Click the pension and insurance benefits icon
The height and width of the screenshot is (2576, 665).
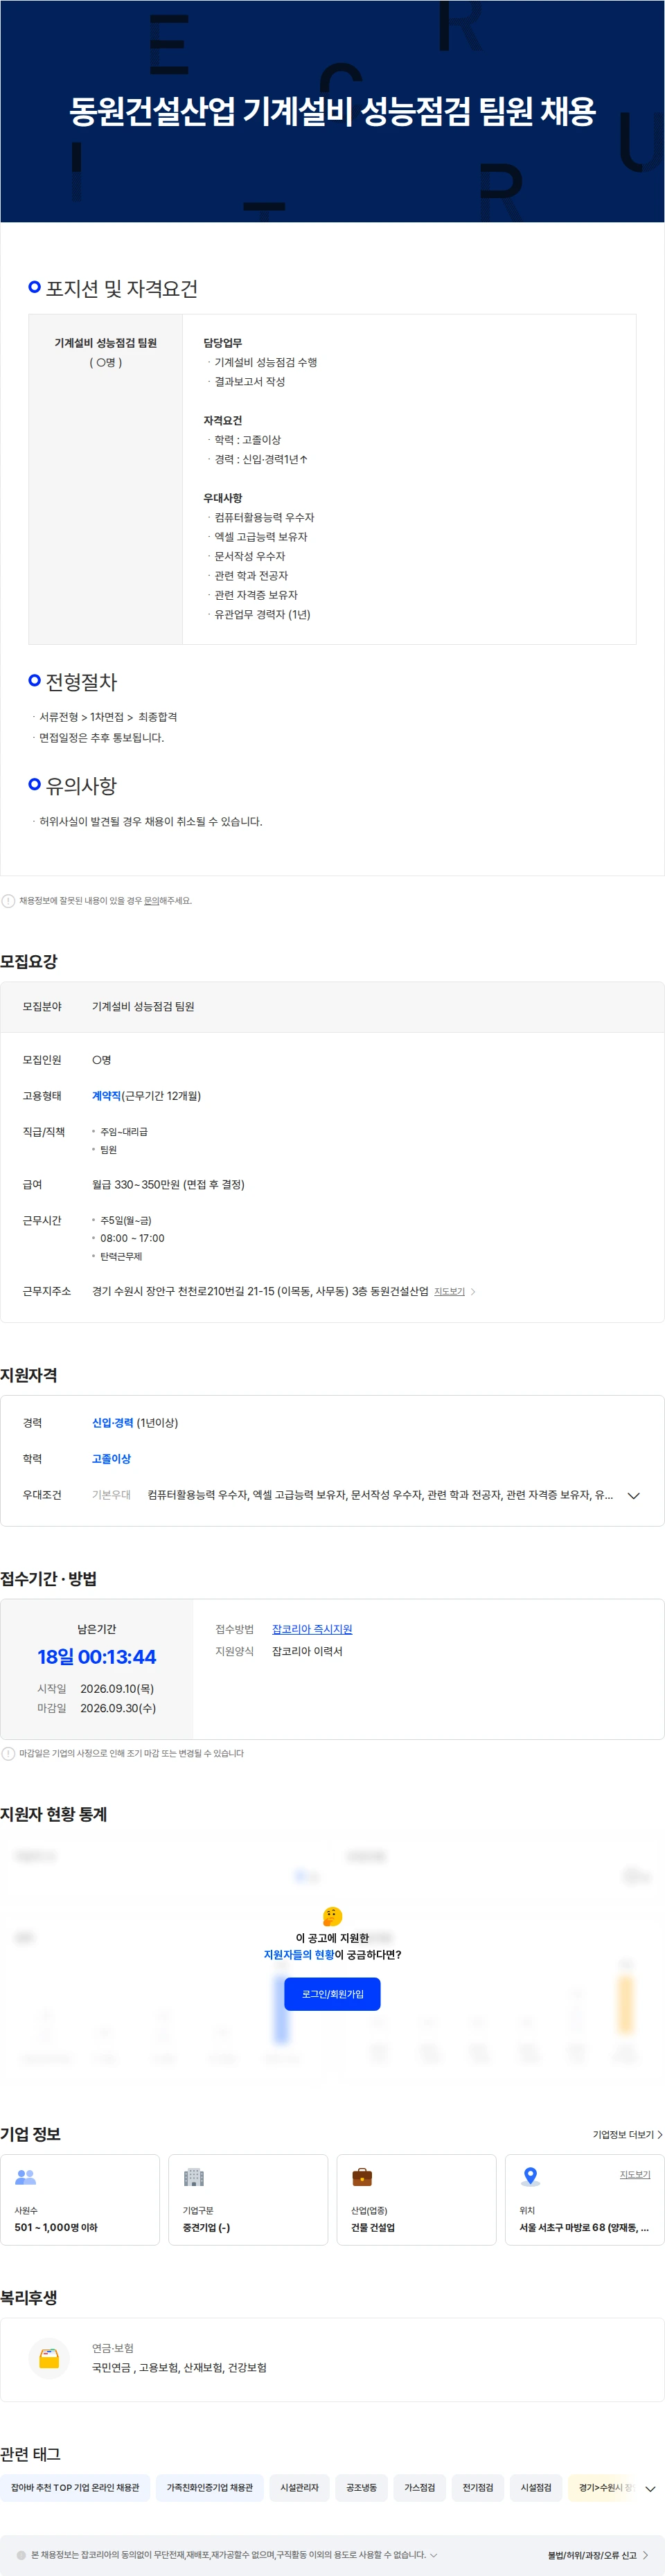point(49,2358)
